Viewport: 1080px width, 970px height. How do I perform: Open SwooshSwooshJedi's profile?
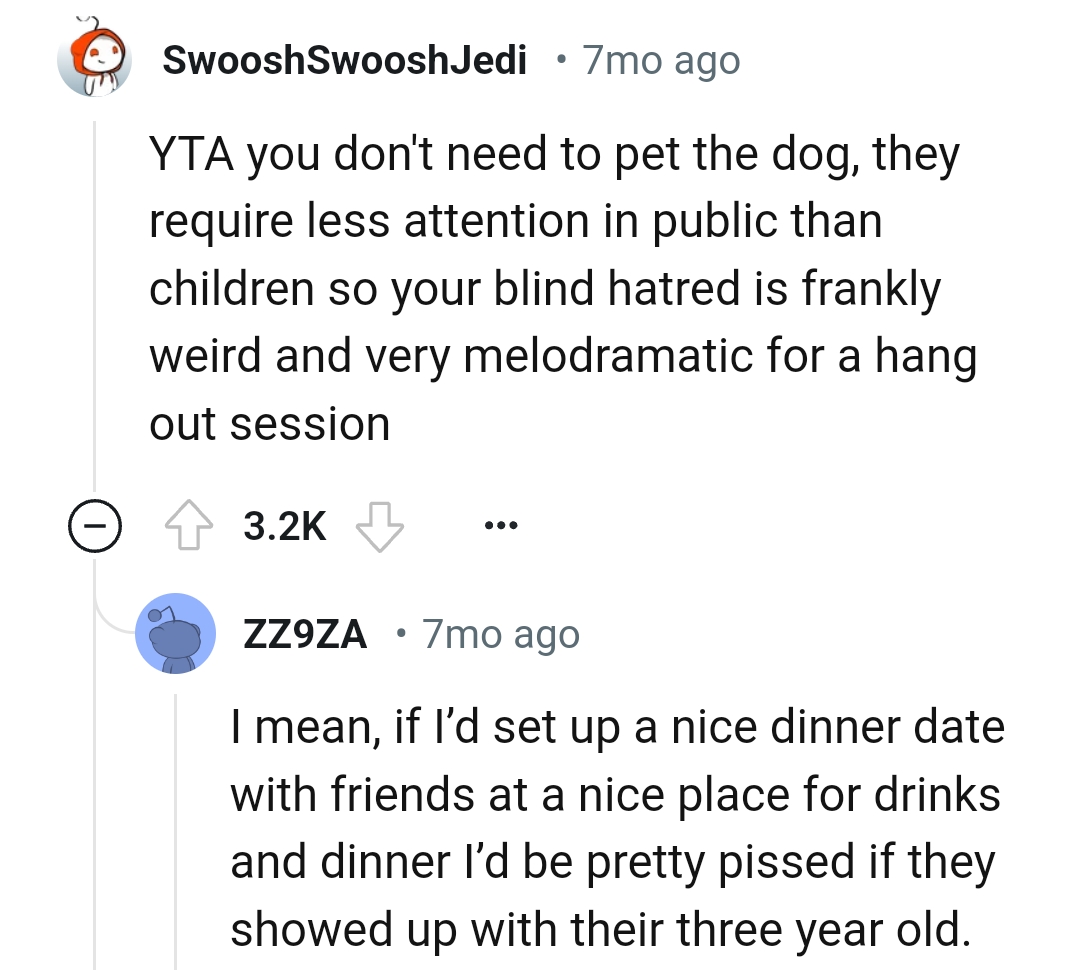click(x=345, y=60)
